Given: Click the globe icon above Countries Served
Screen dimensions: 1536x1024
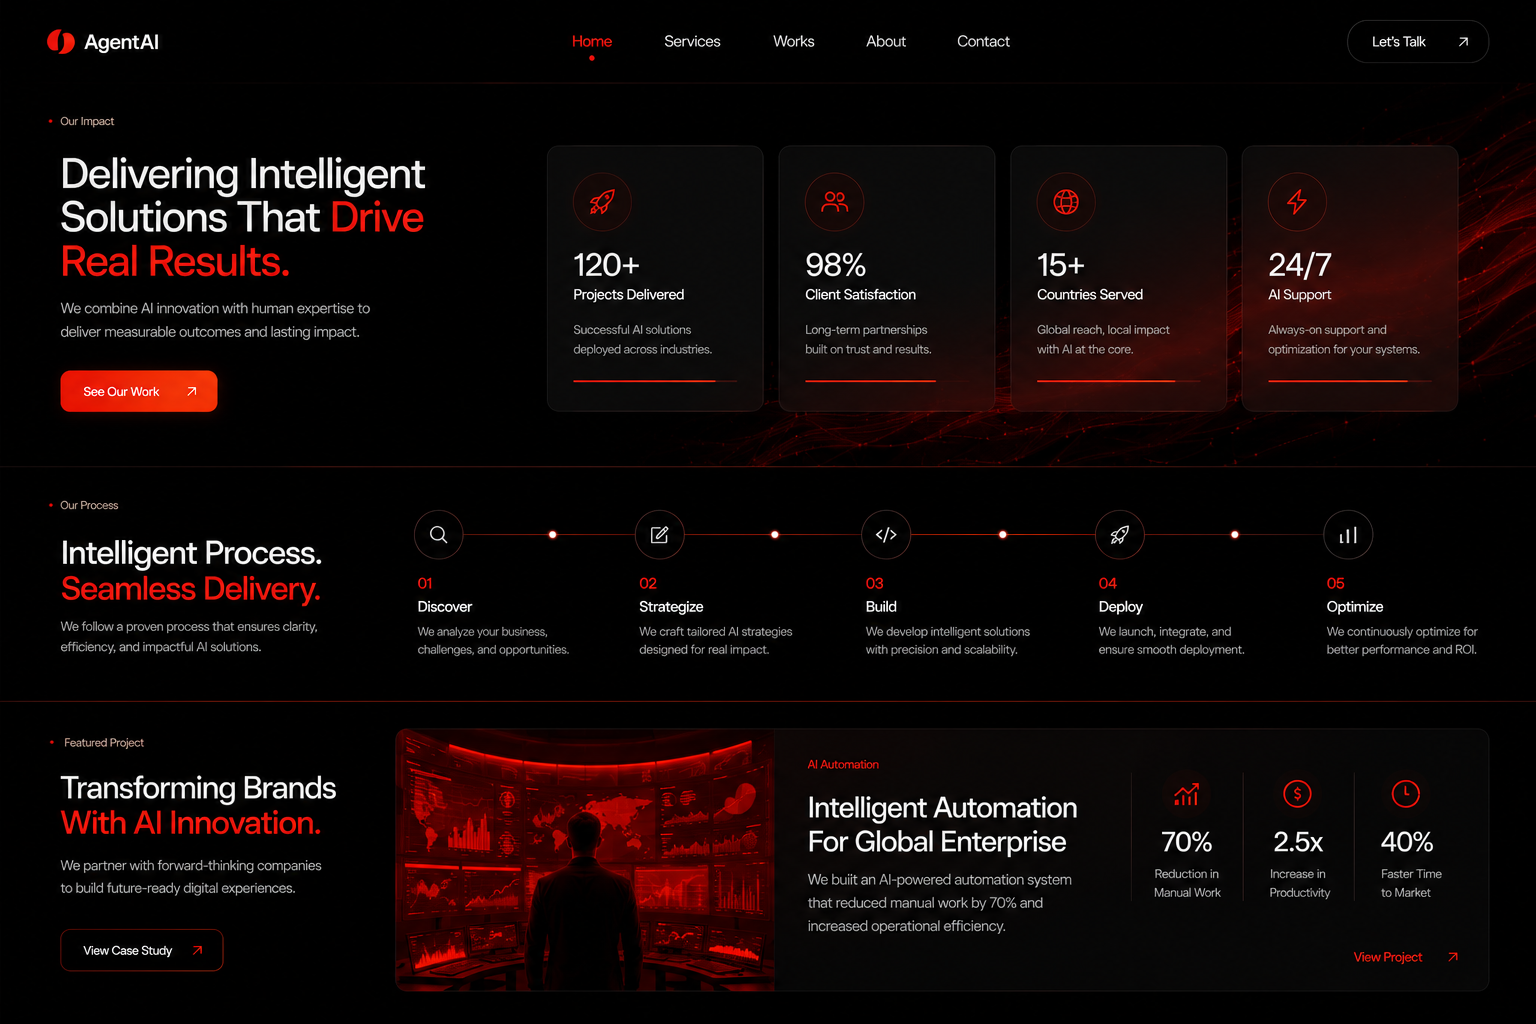Looking at the screenshot, I should [x=1066, y=202].
